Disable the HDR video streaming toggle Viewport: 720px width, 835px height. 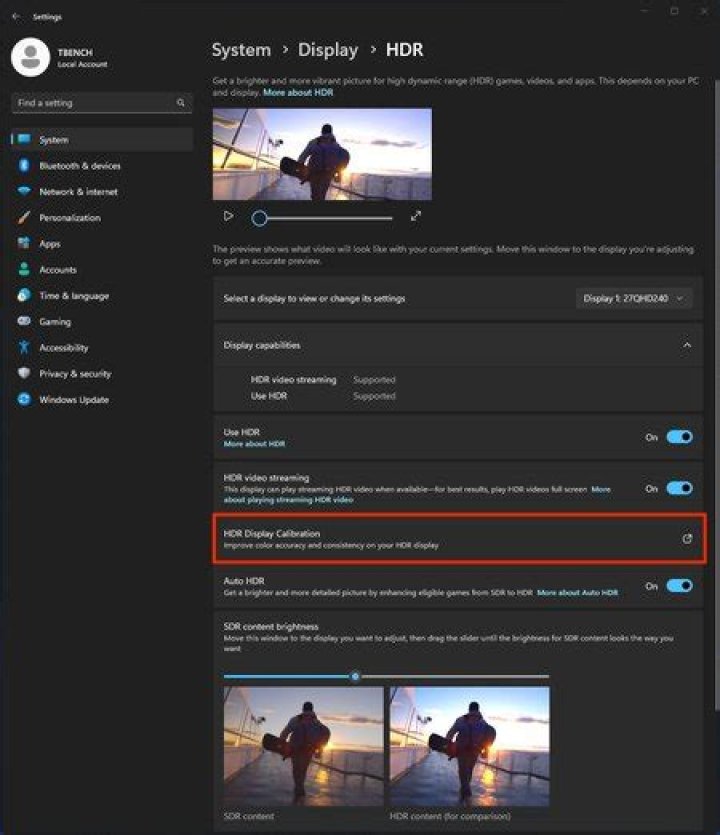679,488
